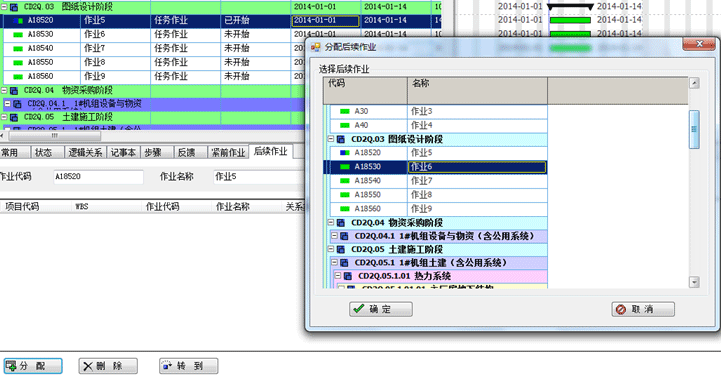Image resolution: width=721 pixels, height=383 pixels.
Task: Click the A18540 icon in the main table
Action: click(x=18, y=48)
